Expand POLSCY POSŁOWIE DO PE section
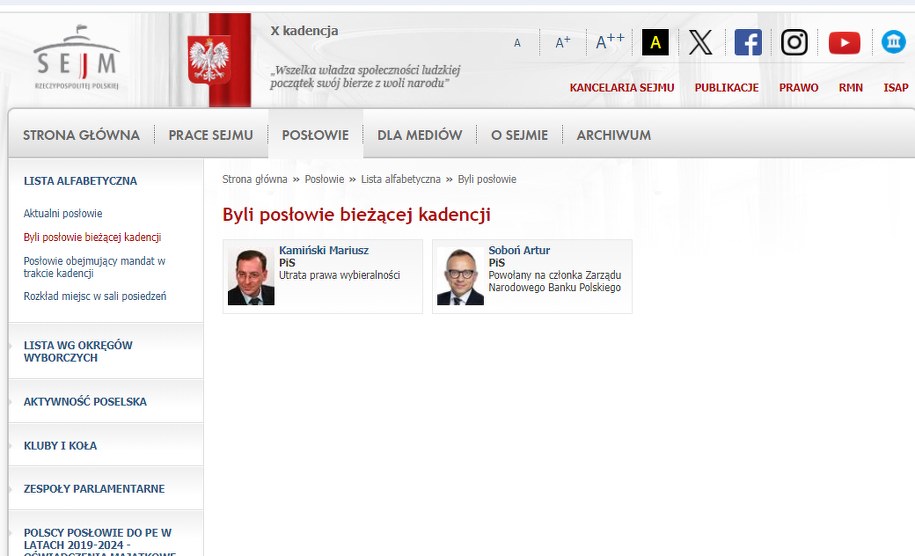This screenshot has width=915, height=556. pos(99,541)
